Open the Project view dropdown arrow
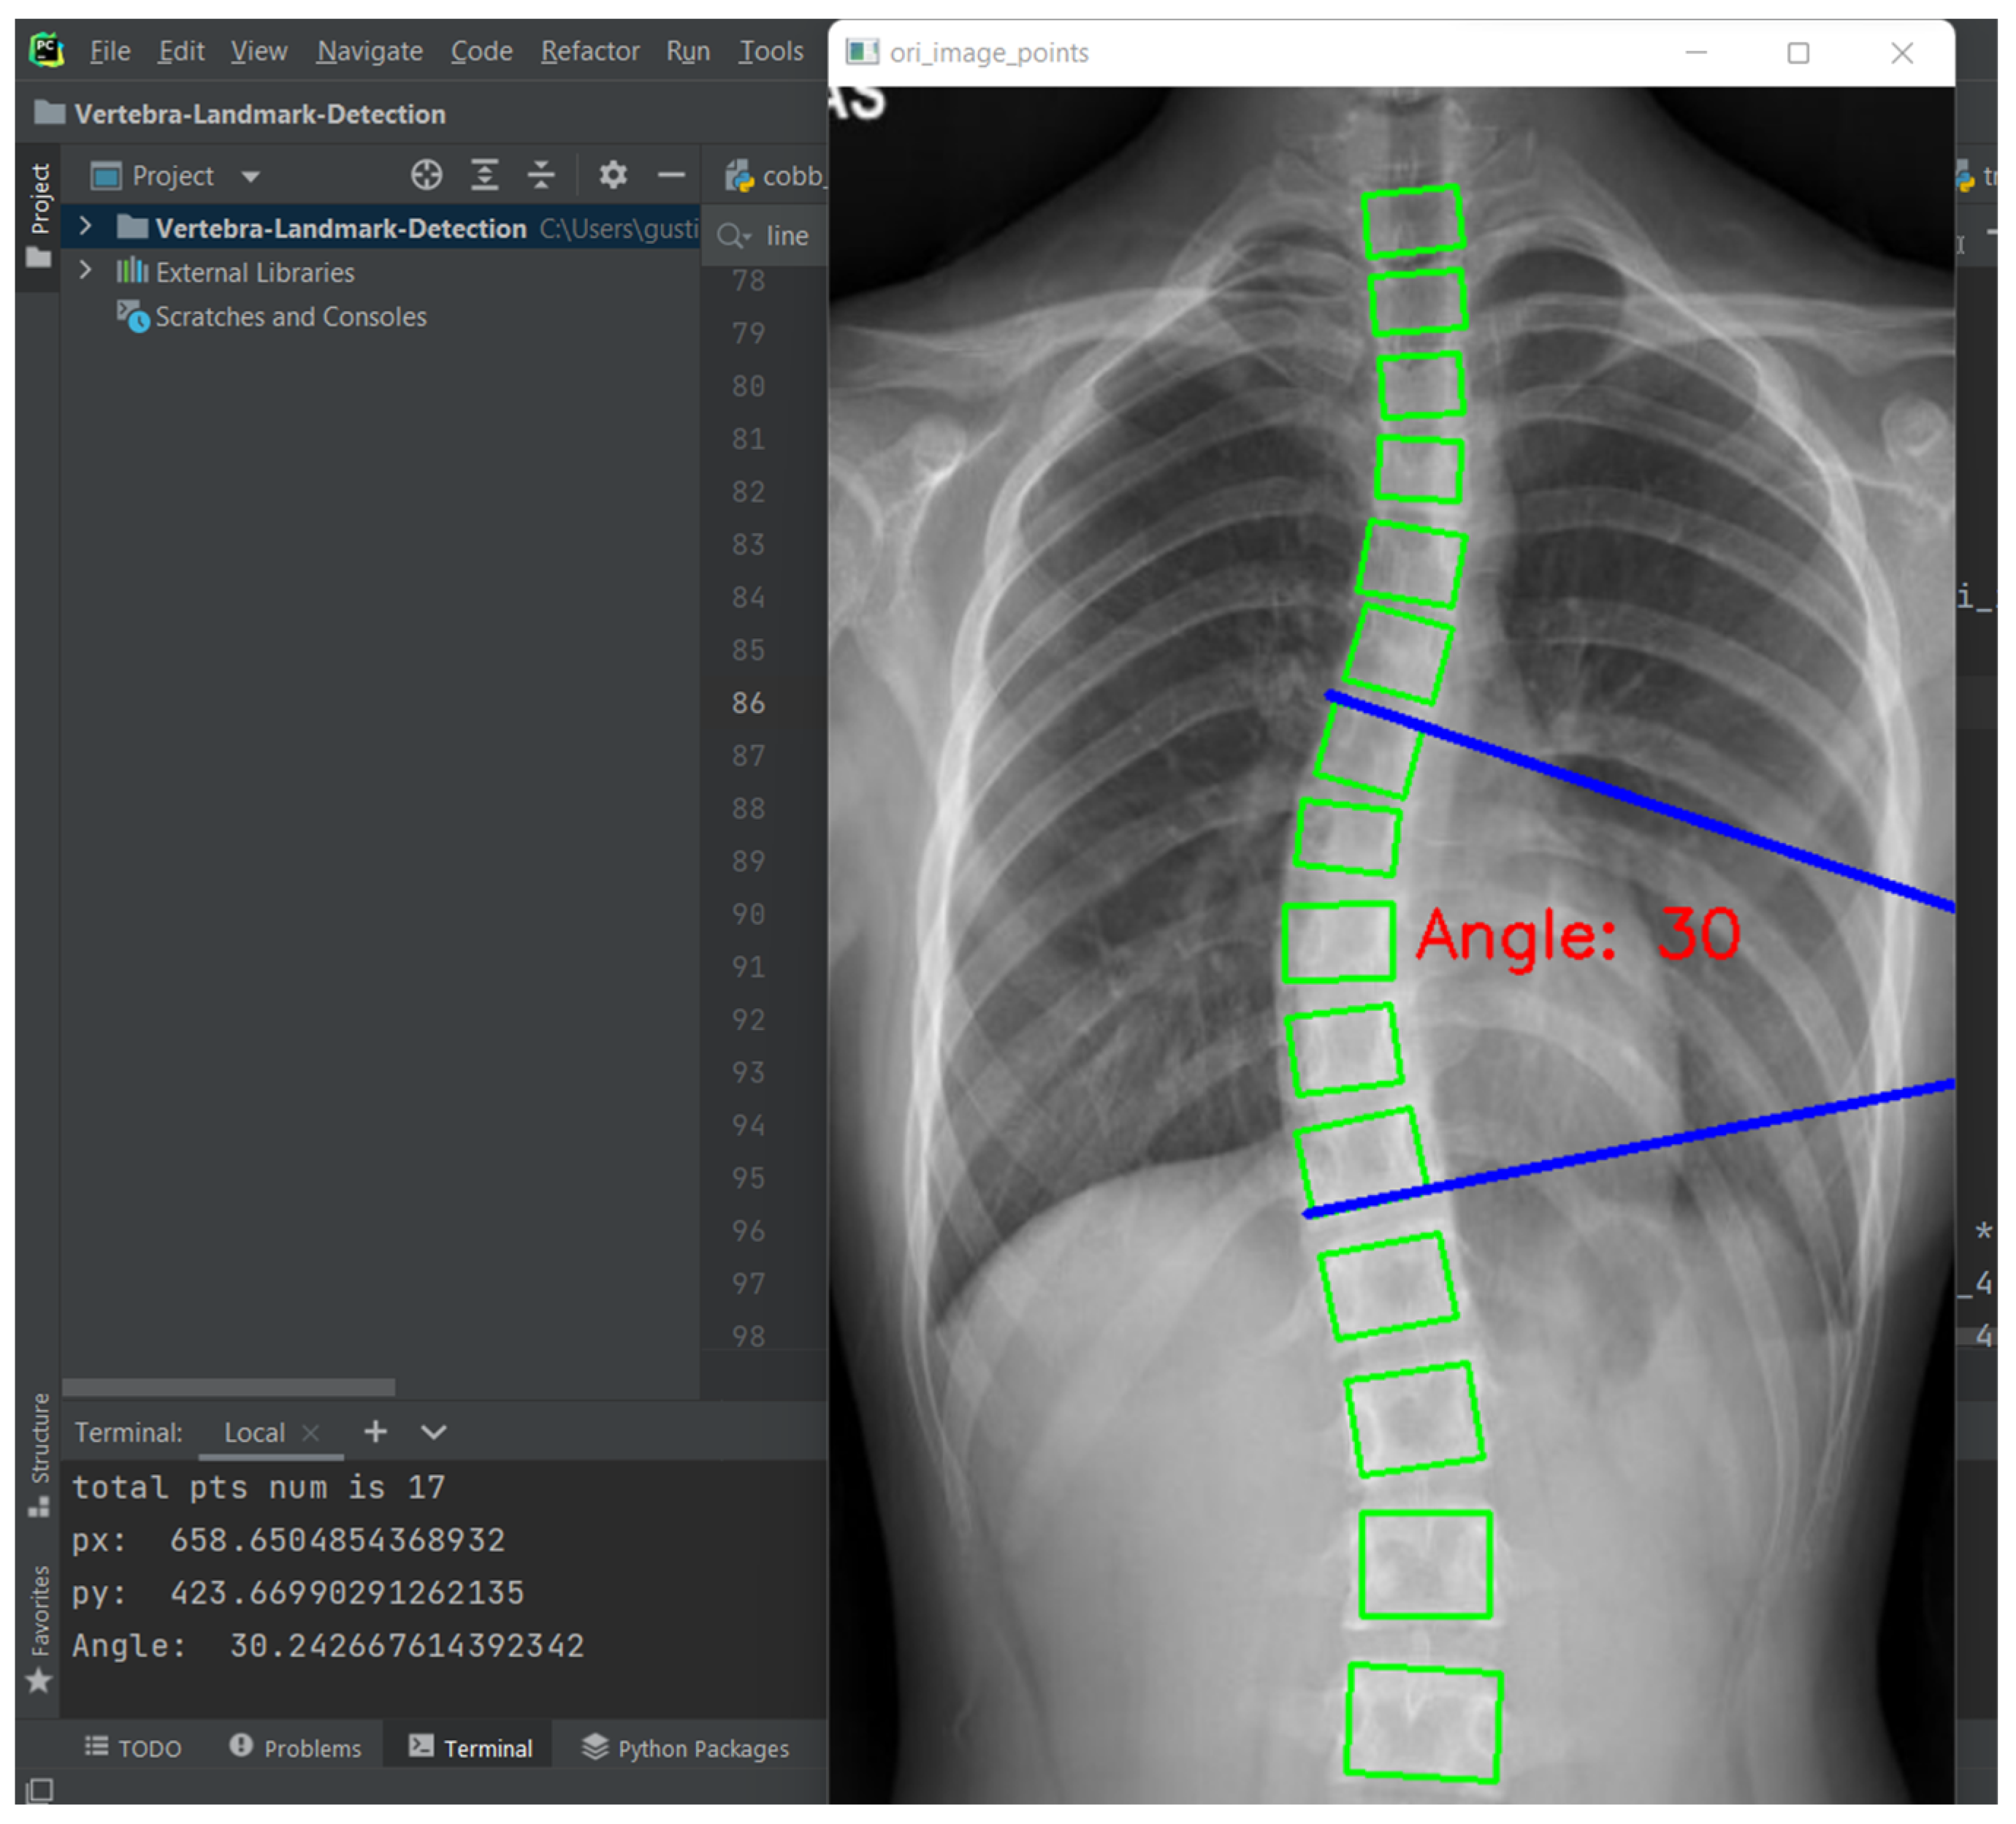The height and width of the screenshot is (1824, 2016). [250, 177]
